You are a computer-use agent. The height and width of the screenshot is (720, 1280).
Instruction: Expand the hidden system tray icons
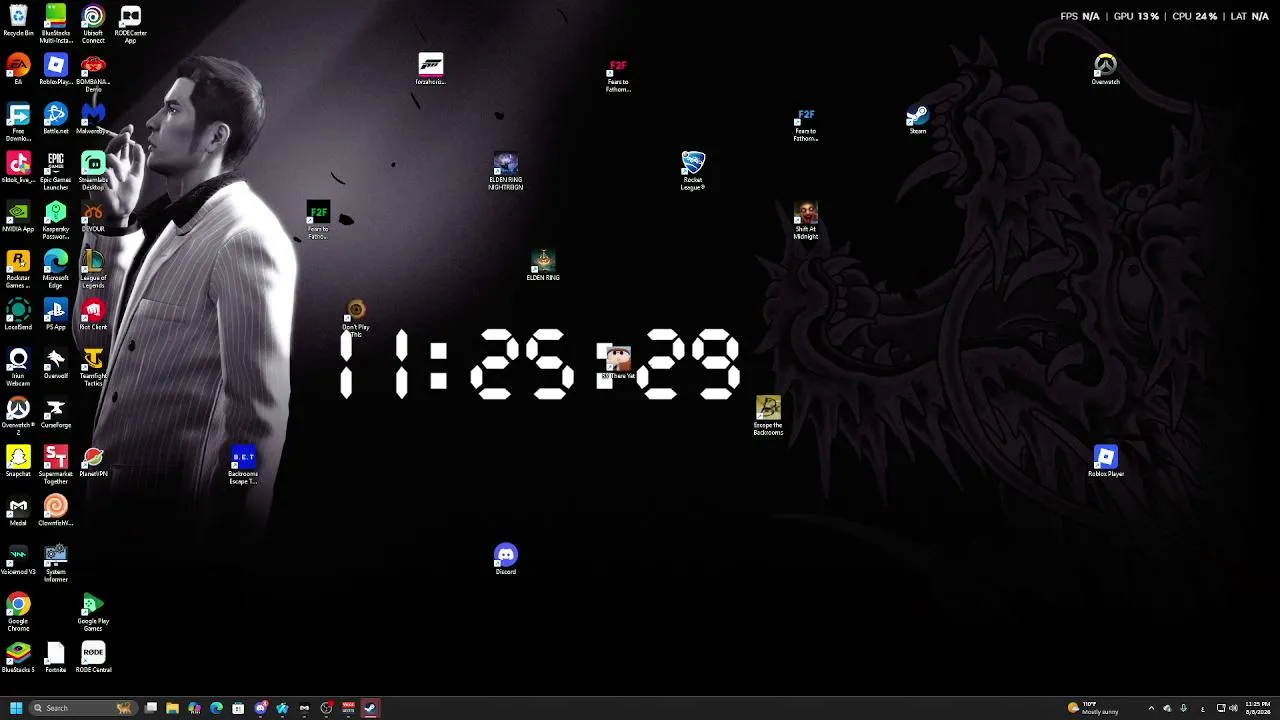click(1151, 708)
